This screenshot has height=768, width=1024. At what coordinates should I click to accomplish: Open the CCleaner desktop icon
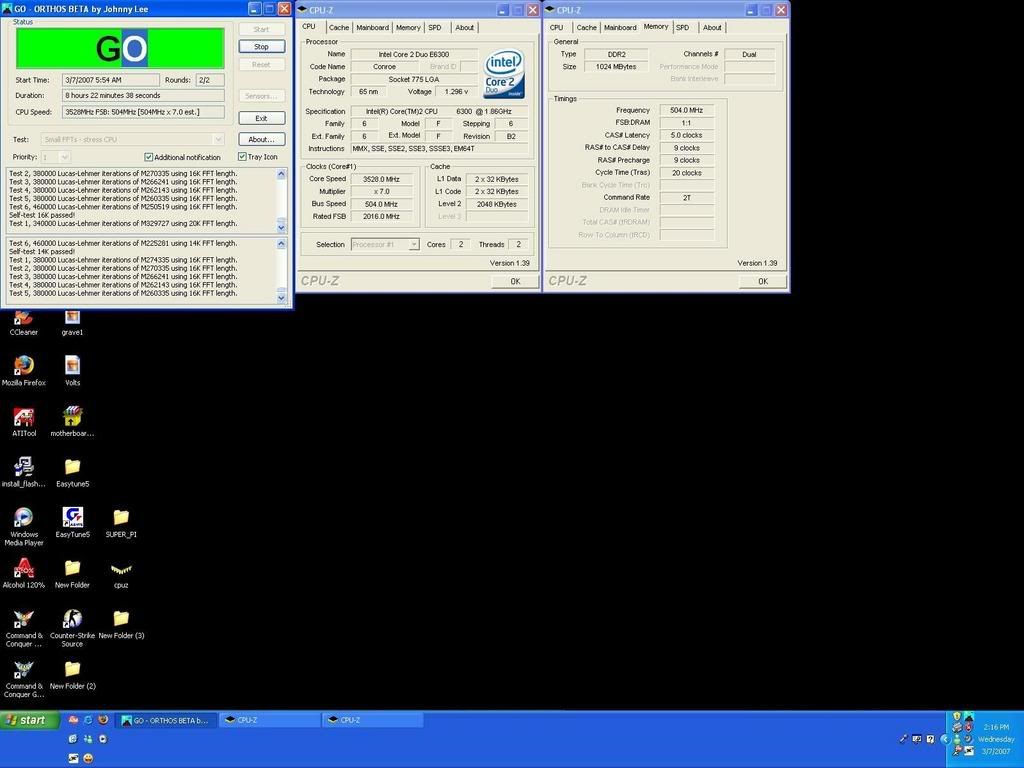23,319
